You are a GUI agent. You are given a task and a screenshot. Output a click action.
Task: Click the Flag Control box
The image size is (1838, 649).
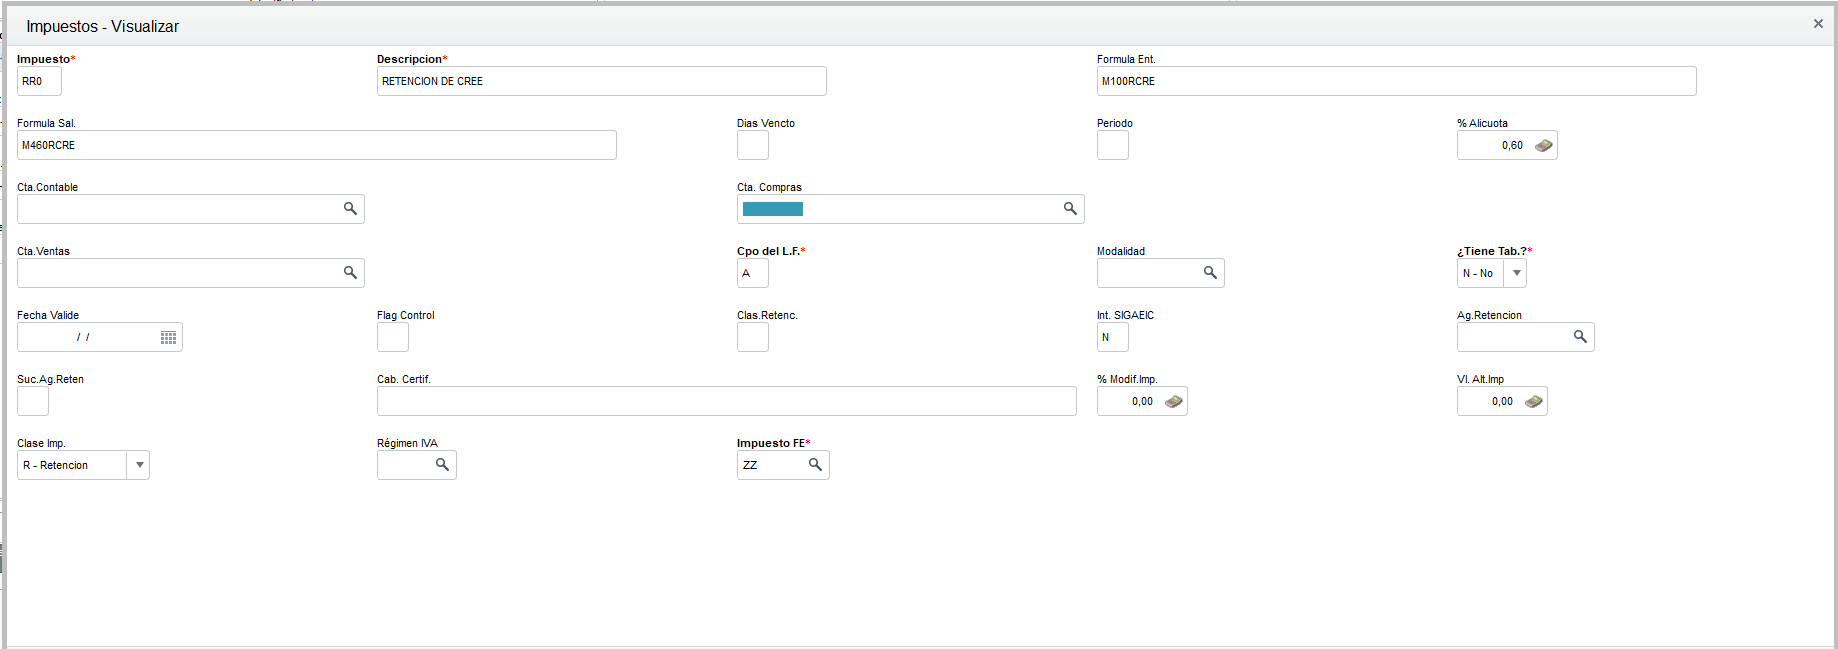coord(392,337)
